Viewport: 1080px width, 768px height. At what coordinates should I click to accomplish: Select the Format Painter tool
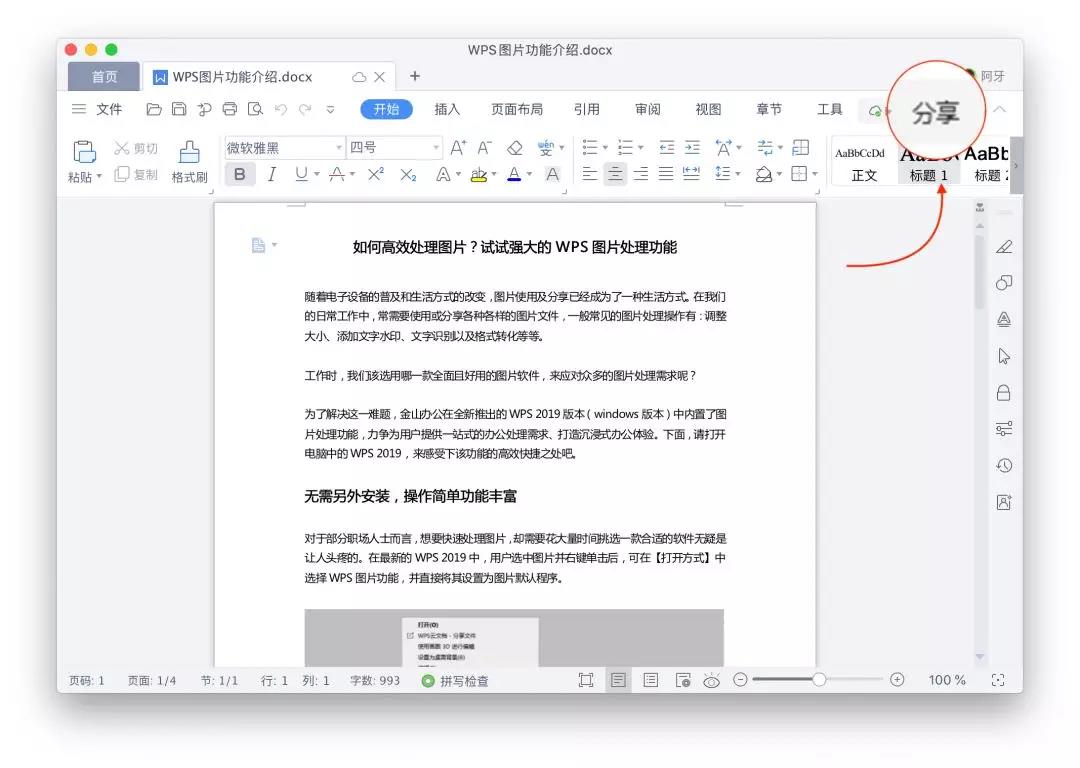[x=189, y=160]
